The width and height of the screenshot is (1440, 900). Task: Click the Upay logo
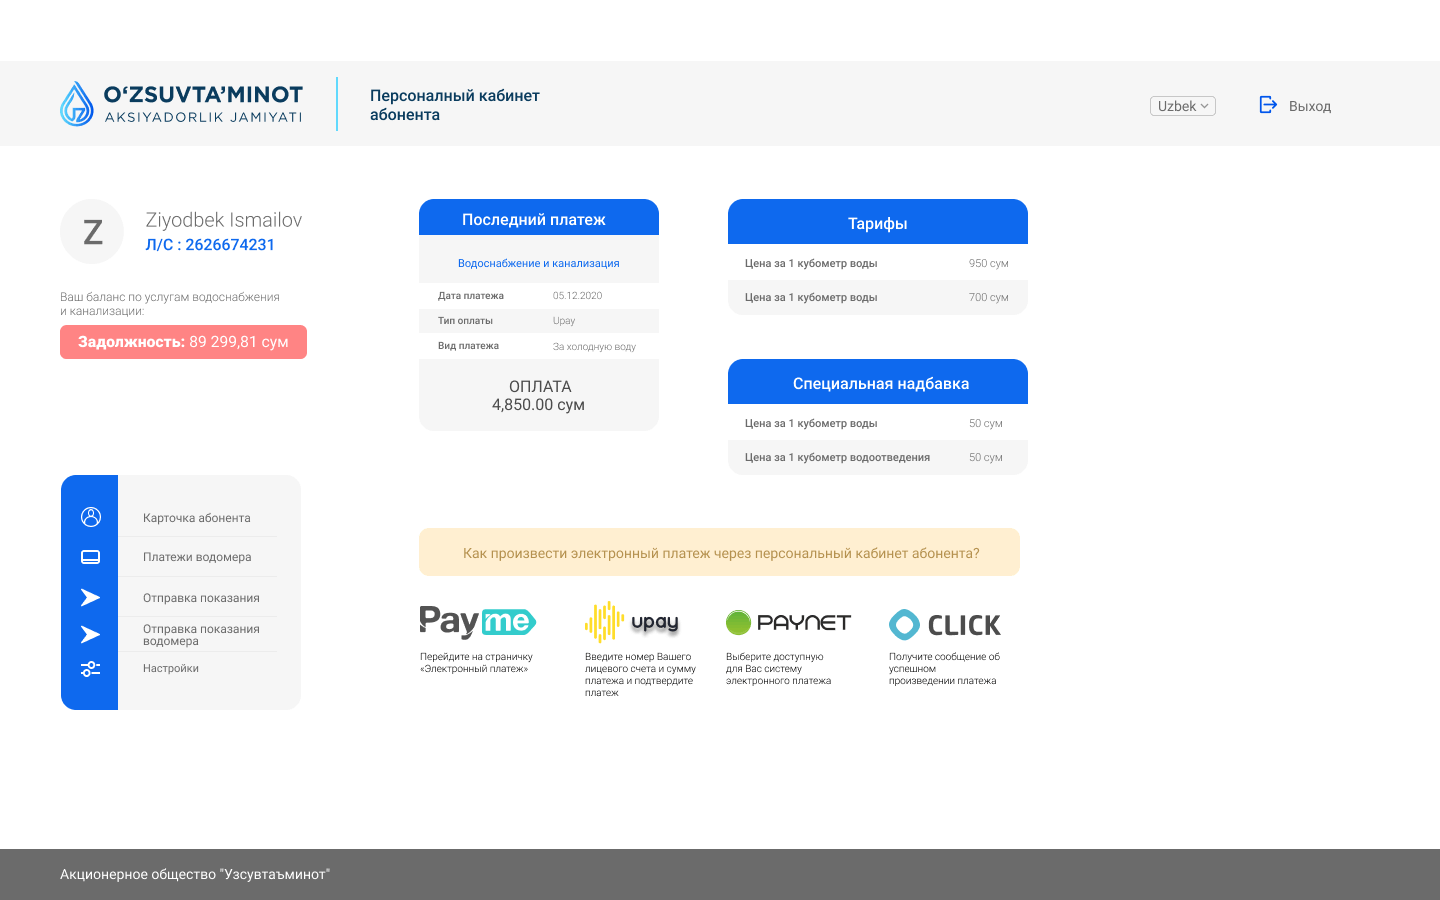pyautogui.click(x=632, y=622)
